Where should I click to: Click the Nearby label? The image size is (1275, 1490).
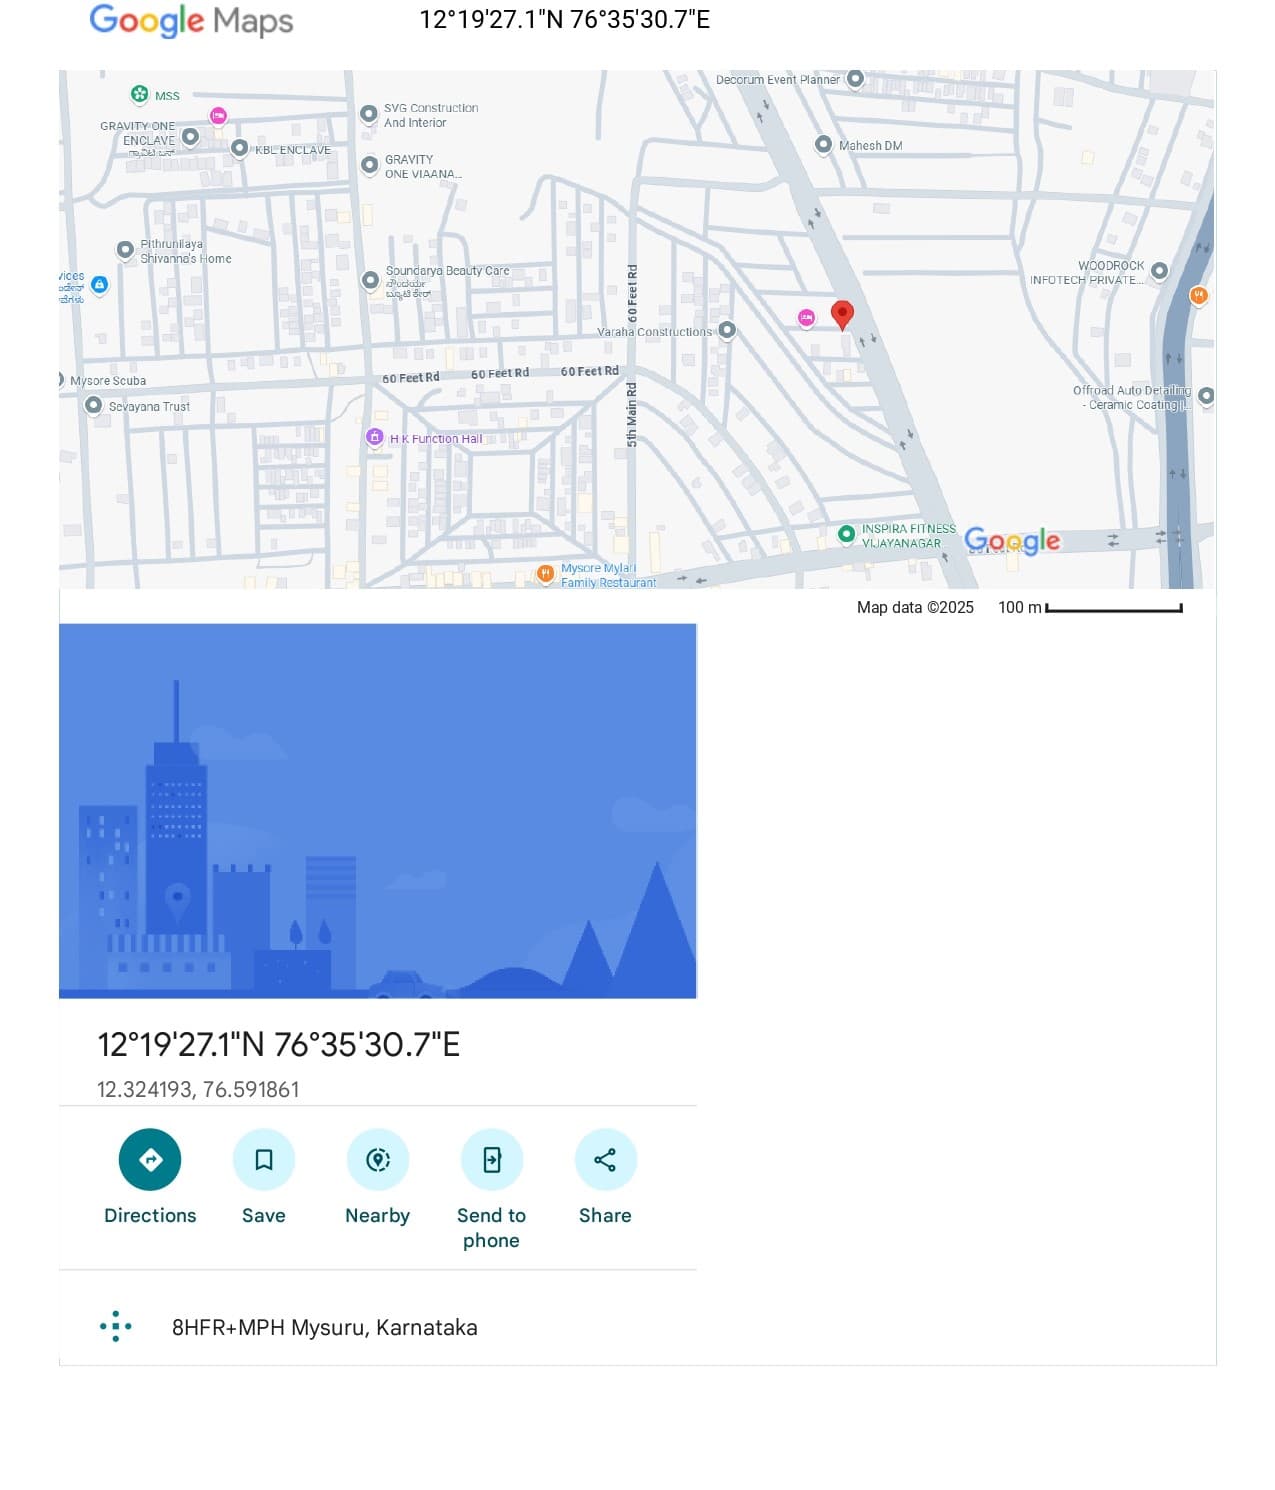tap(378, 1215)
